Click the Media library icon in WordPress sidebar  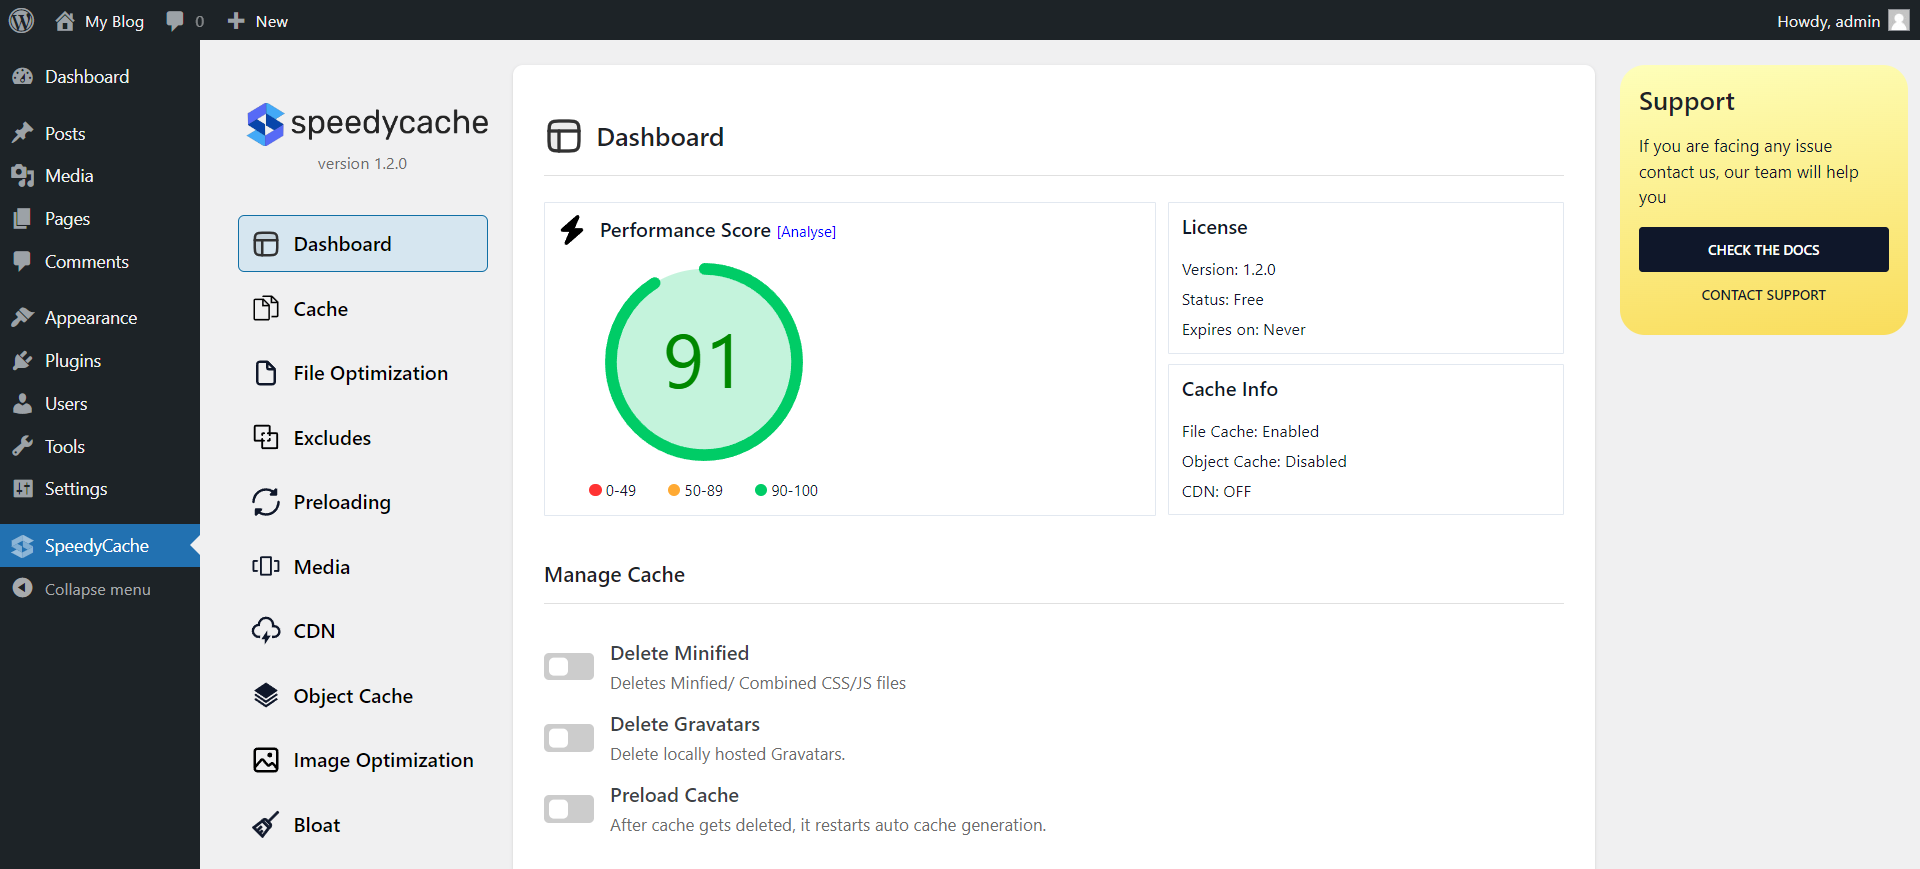pyautogui.click(x=22, y=176)
